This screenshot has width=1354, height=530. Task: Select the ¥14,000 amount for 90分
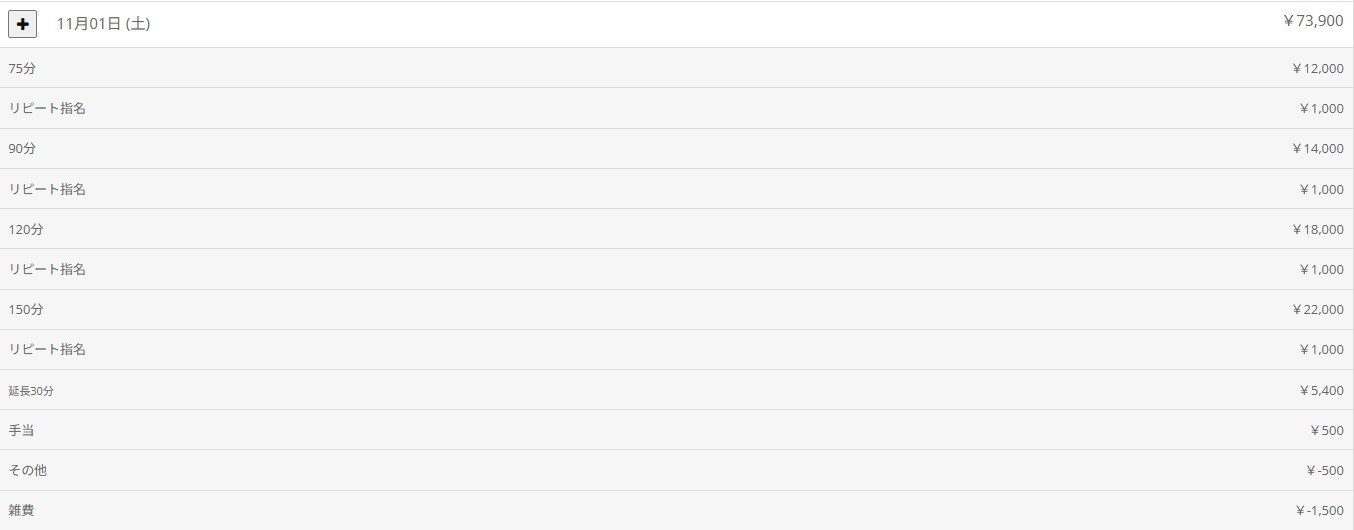(x=1317, y=148)
